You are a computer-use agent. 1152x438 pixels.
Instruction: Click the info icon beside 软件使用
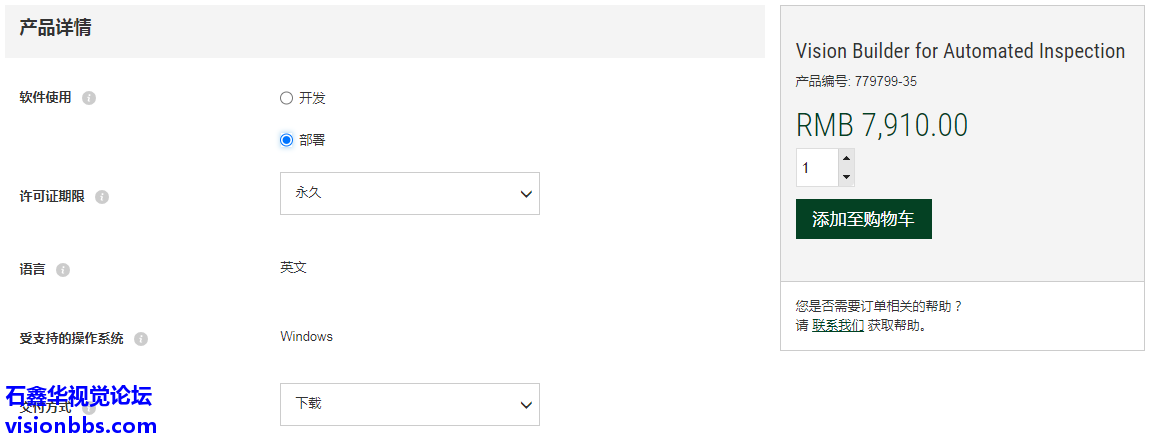(89, 98)
